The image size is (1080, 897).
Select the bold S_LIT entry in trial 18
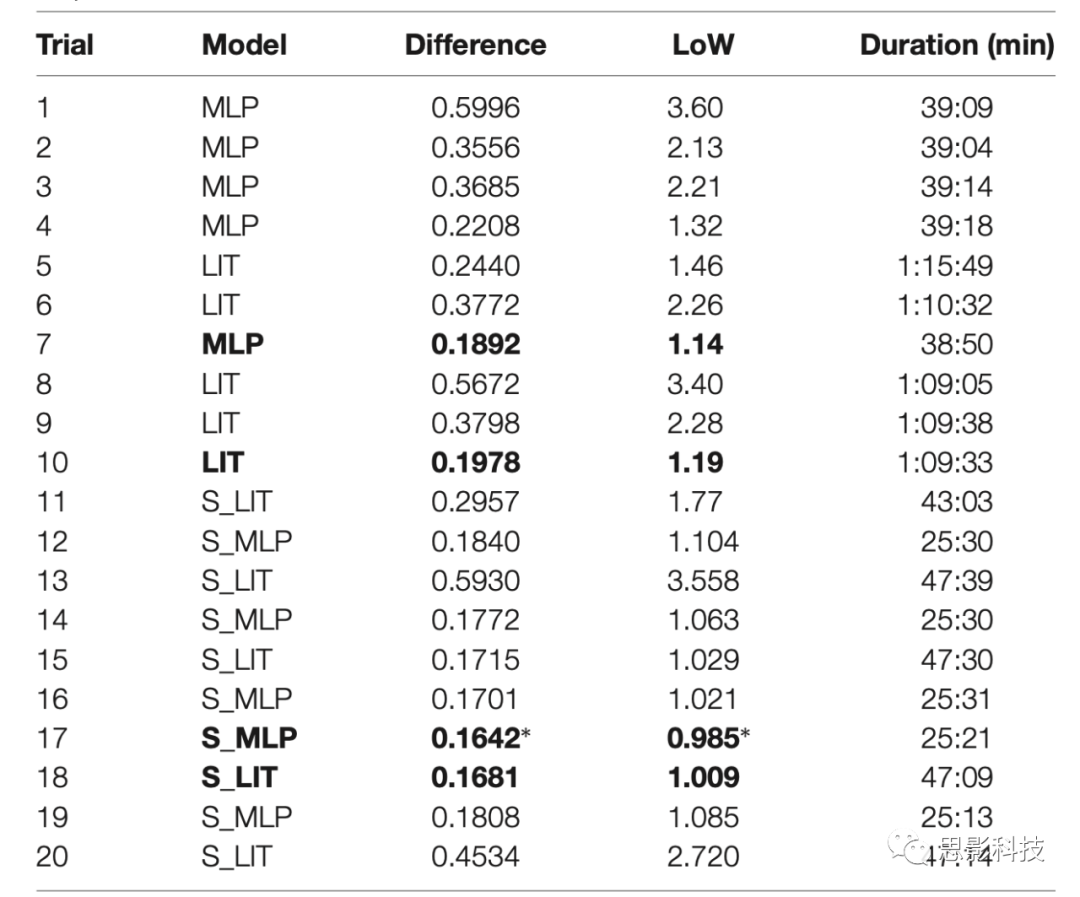(x=239, y=777)
